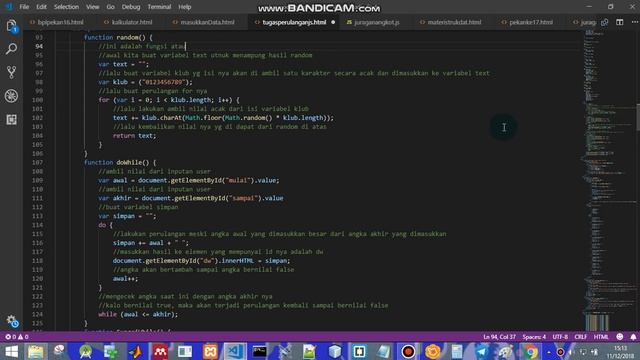Click 'awal++;' on line 120
Viewport: 640px width, 360px height.
pyautogui.click(x=125, y=278)
